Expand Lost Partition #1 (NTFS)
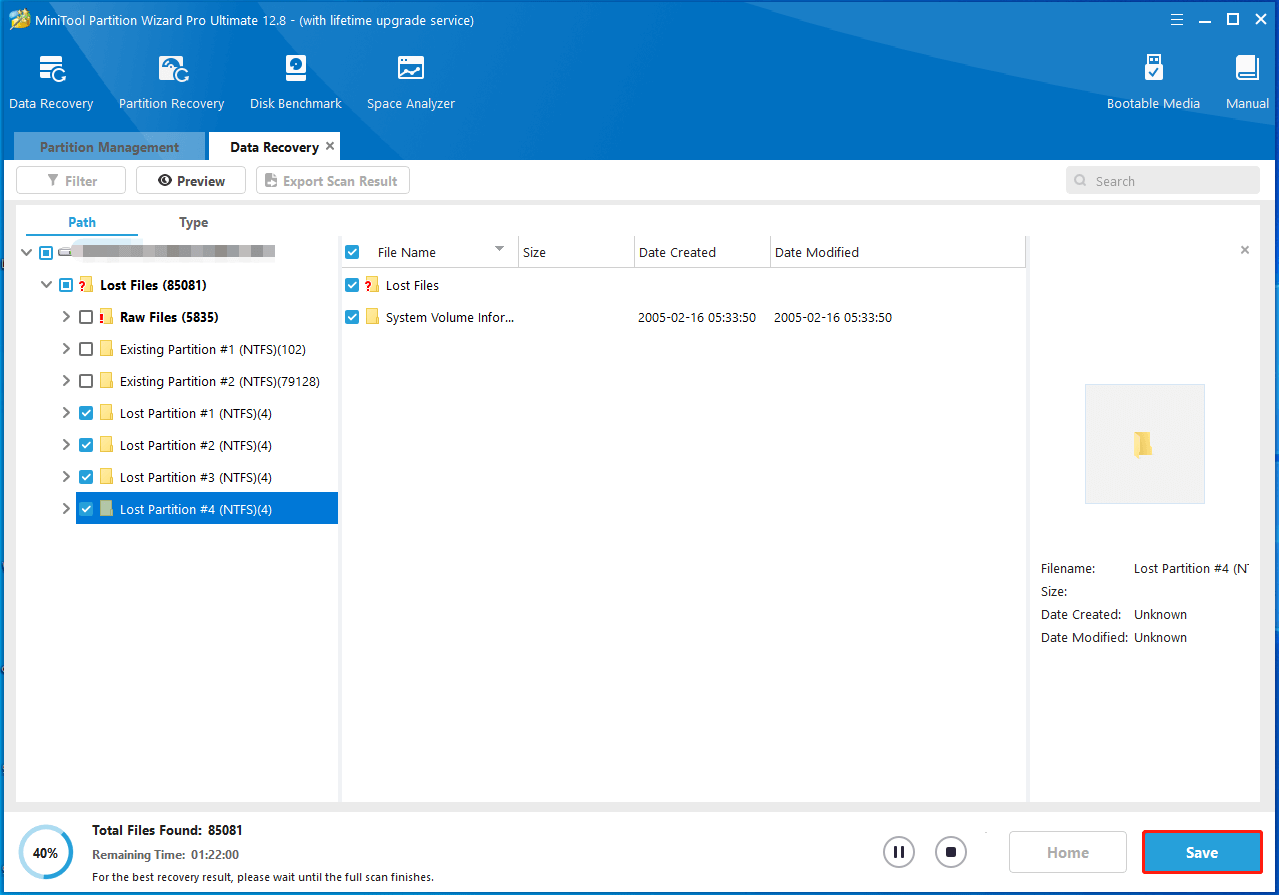This screenshot has width=1279, height=895. (66, 413)
